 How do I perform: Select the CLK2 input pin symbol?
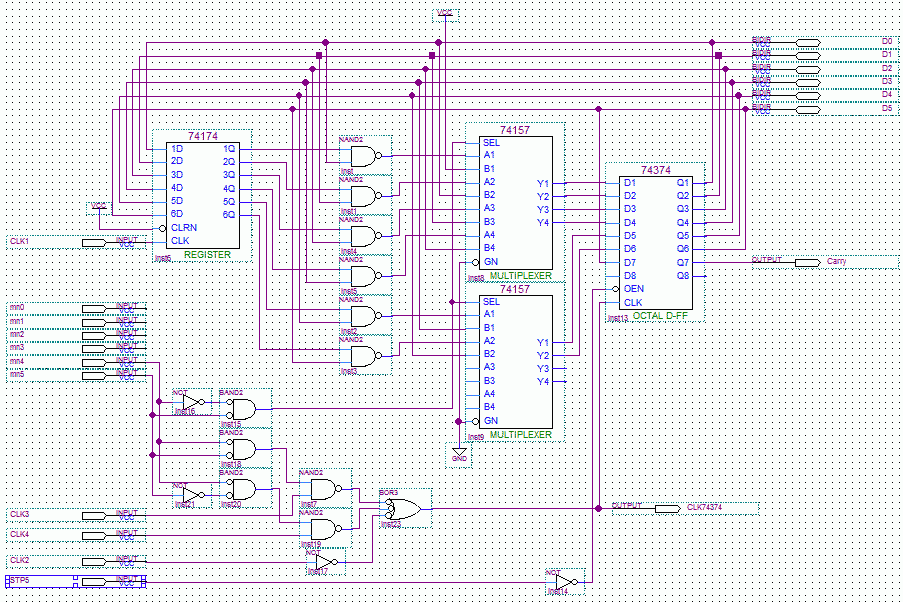coord(94,562)
